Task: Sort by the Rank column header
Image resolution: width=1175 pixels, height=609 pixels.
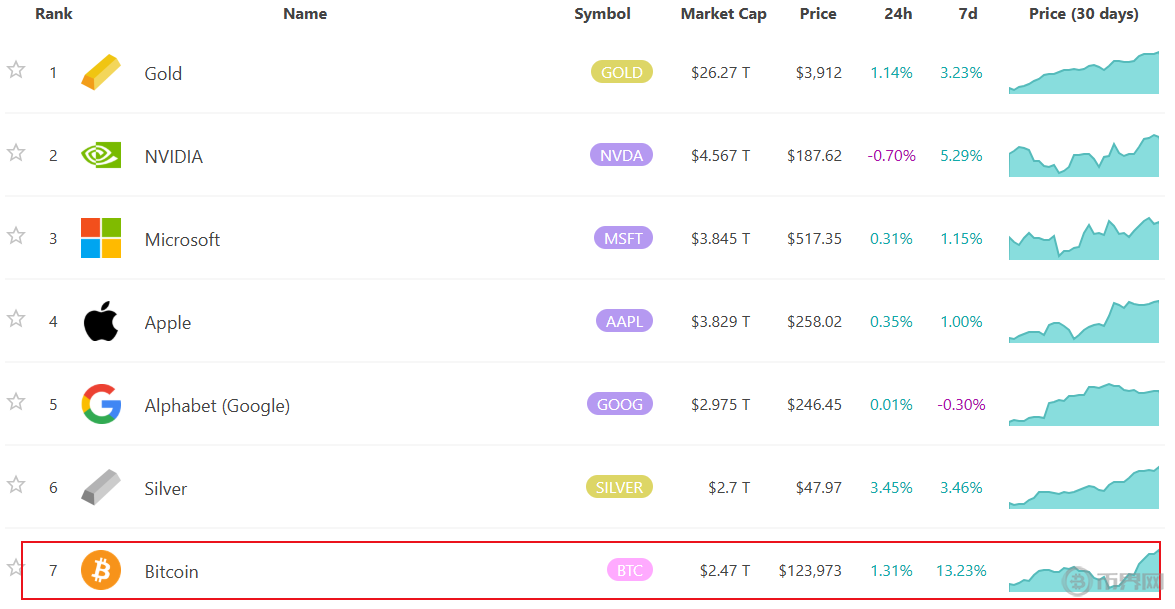Action: click(x=54, y=14)
